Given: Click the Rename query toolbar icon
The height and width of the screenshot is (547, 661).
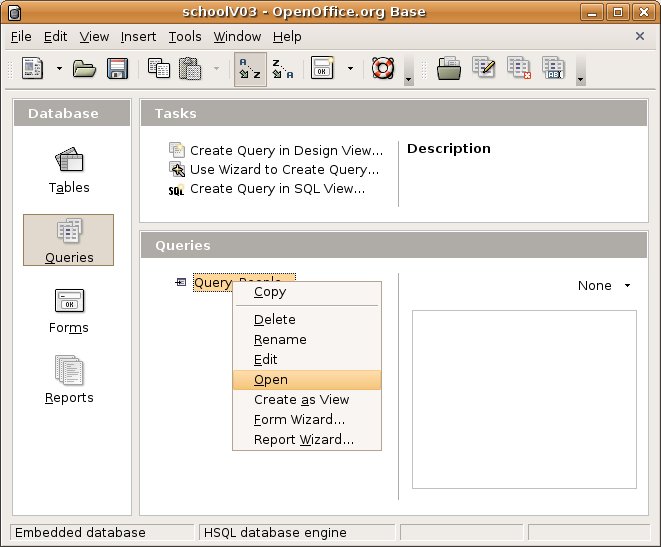Looking at the screenshot, I should coord(554,68).
